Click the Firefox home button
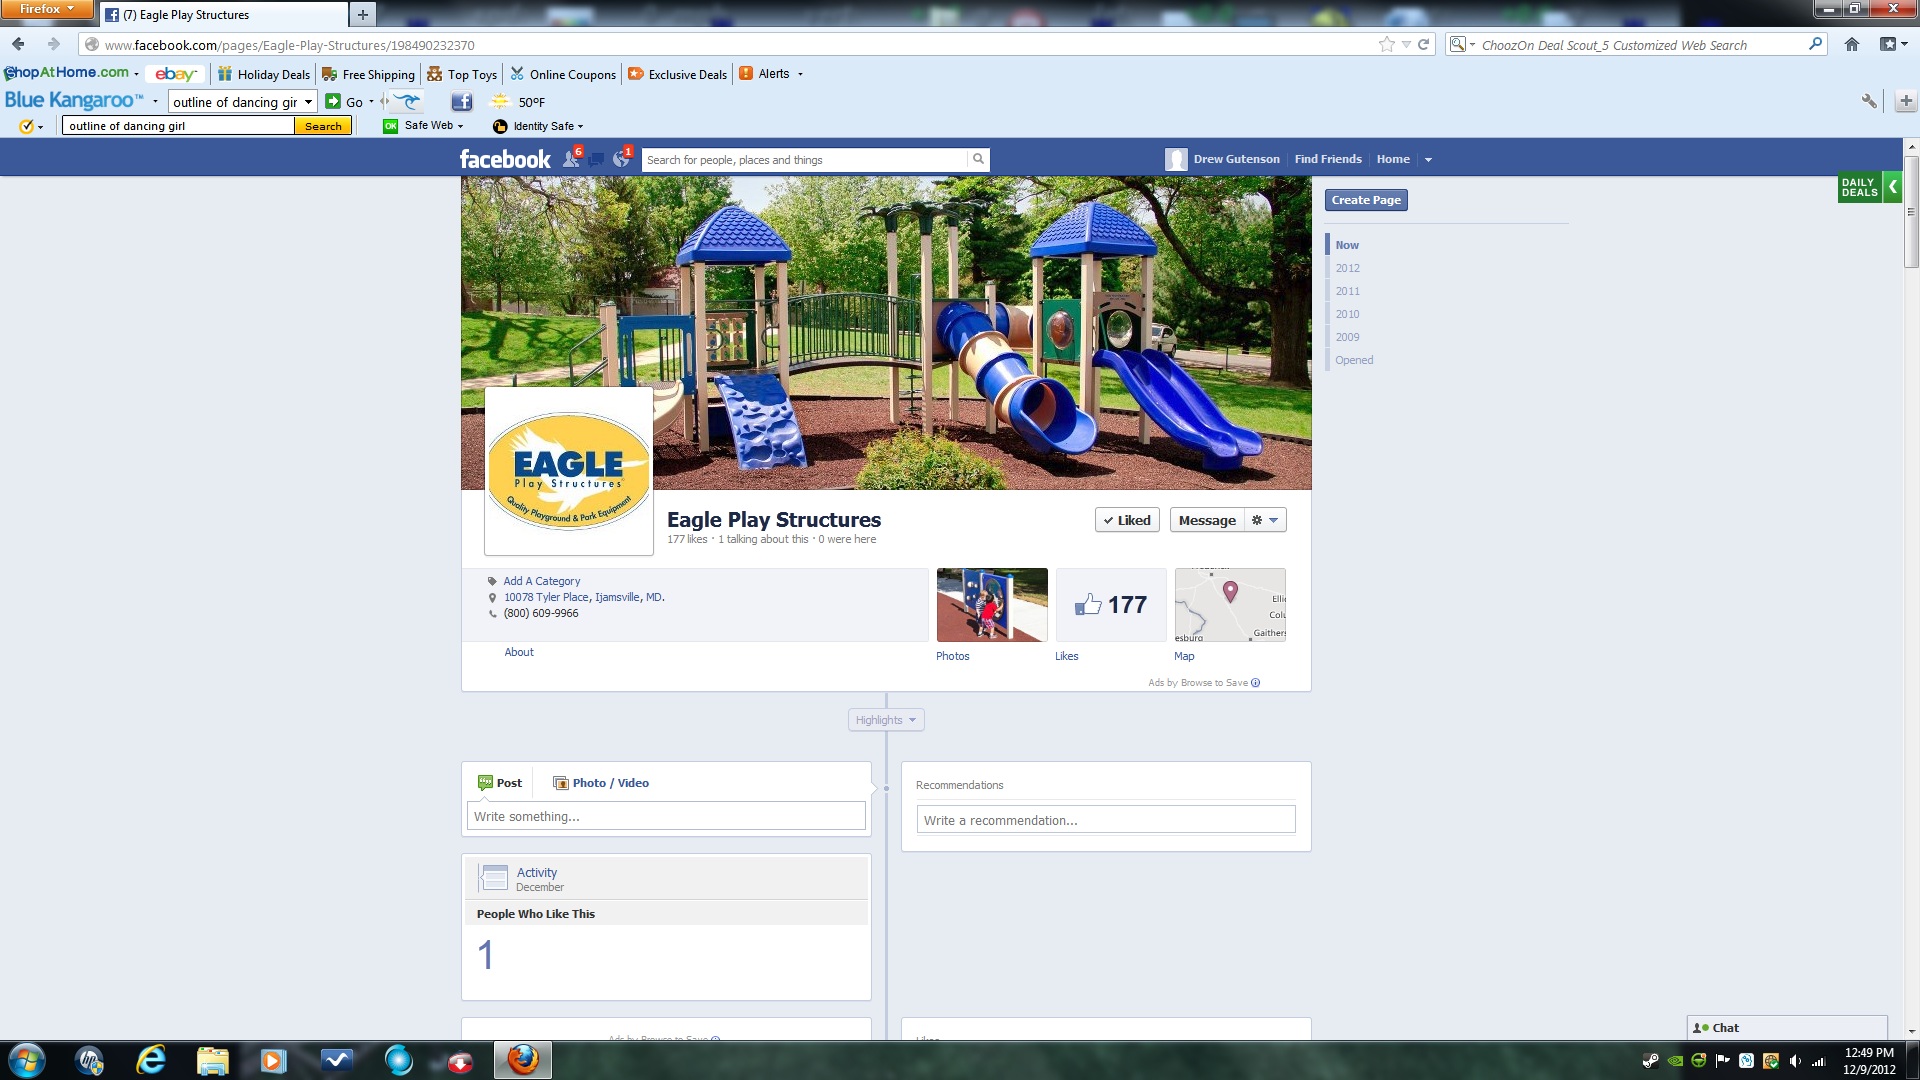The width and height of the screenshot is (1920, 1080). click(1852, 44)
